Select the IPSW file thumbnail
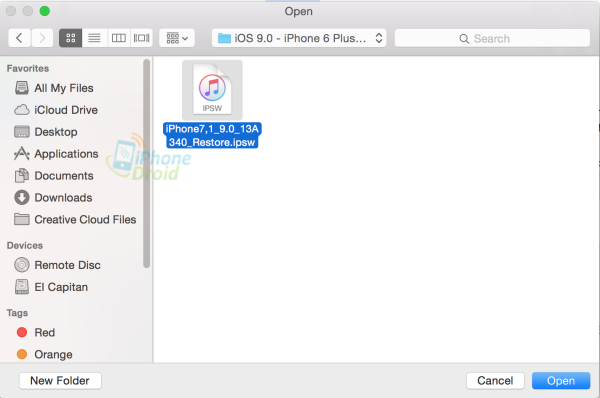This screenshot has width=600, height=398. click(x=212, y=90)
